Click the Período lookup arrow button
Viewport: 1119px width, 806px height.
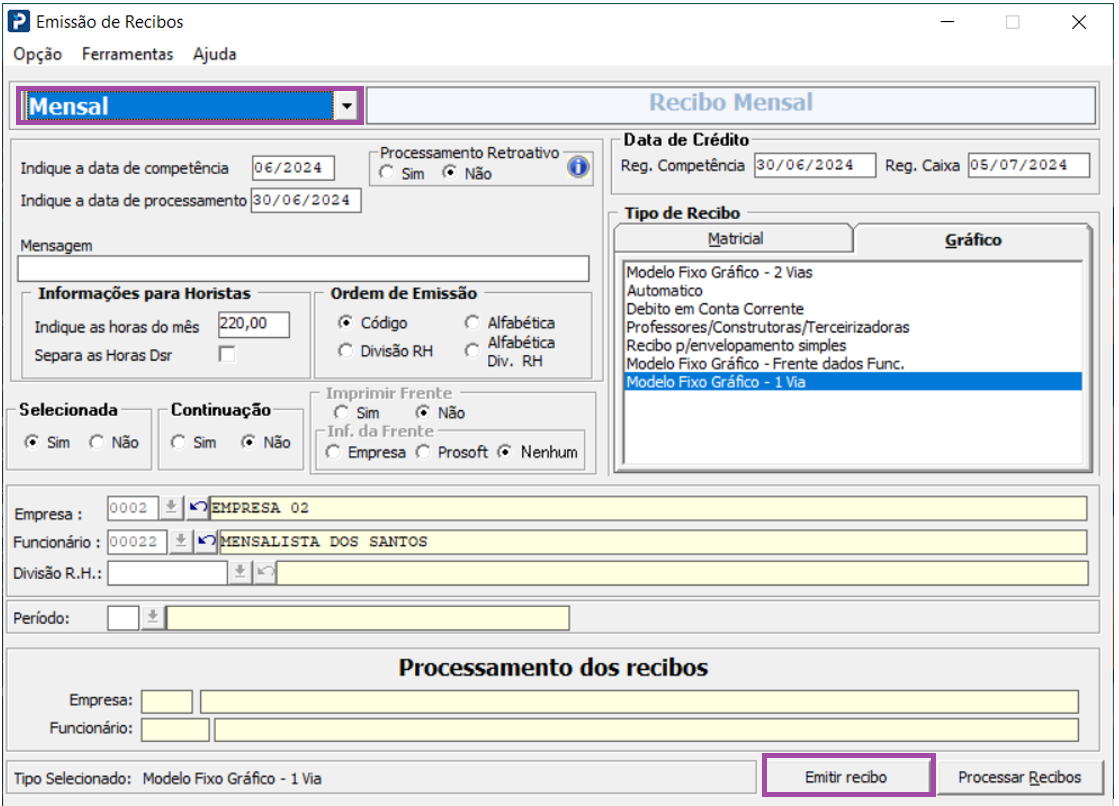pos(153,618)
